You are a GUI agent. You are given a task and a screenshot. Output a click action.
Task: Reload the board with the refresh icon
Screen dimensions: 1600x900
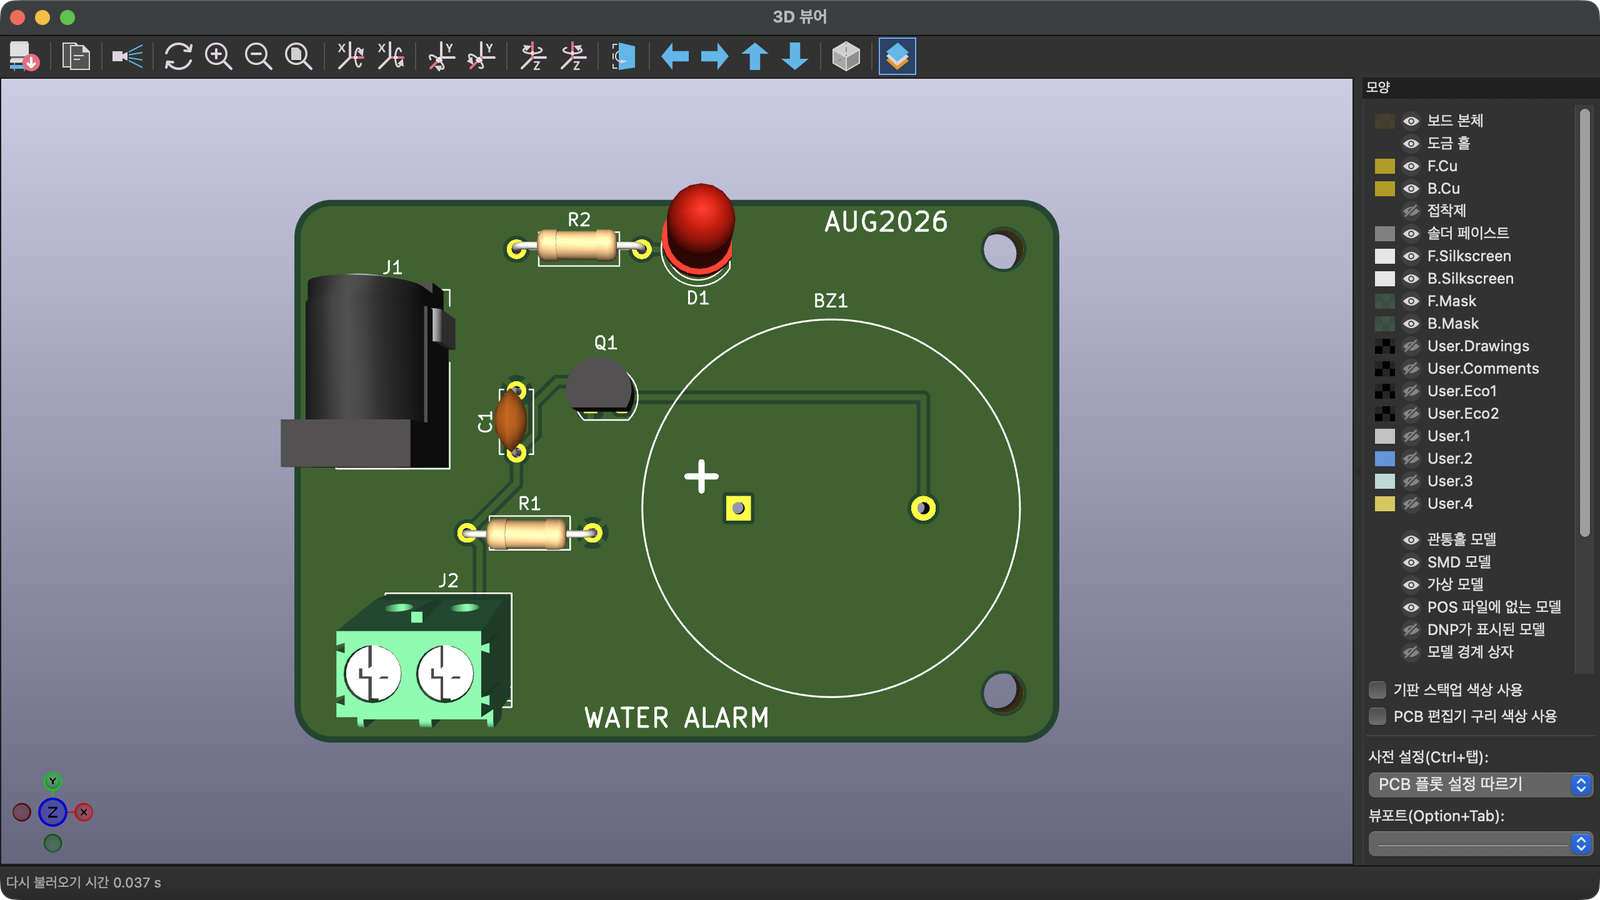tap(178, 57)
